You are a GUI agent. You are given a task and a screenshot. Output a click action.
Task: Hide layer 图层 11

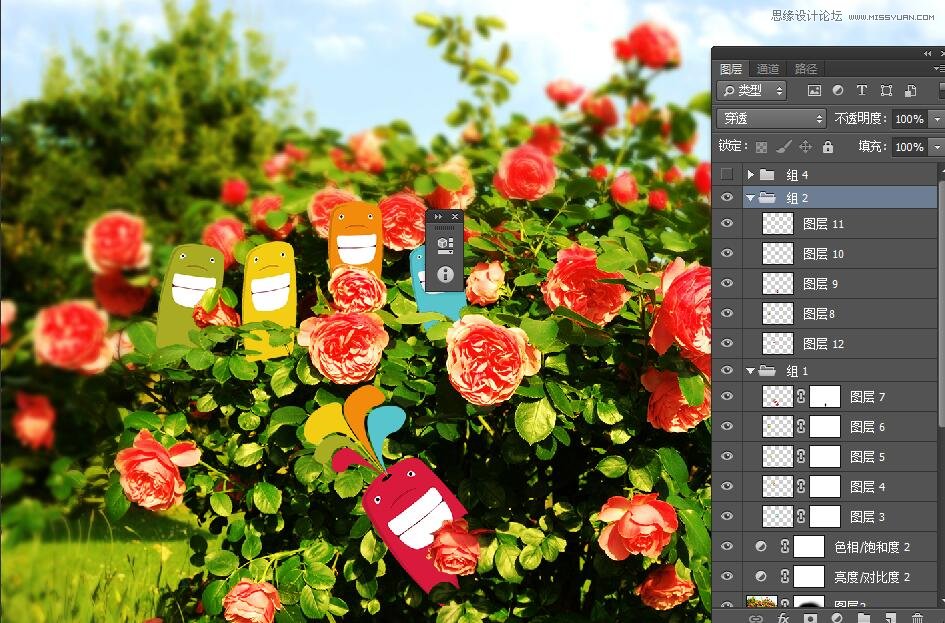[x=727, y=224]
